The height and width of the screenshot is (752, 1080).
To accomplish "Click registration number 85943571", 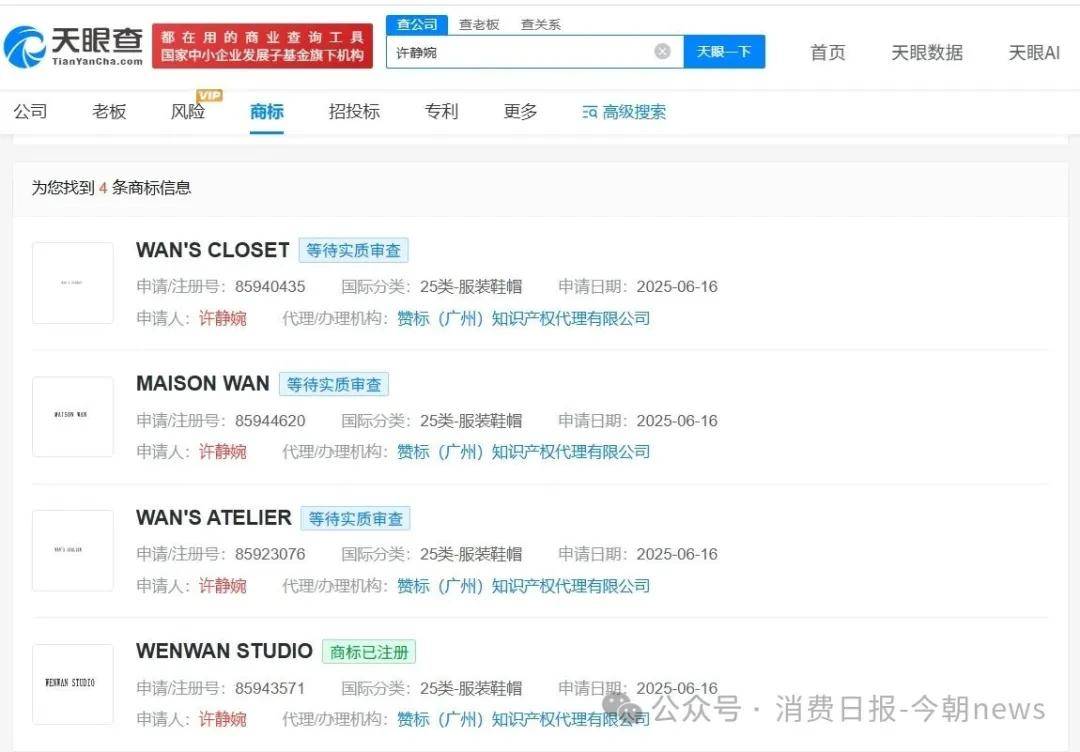I will [x=270, y=688].
